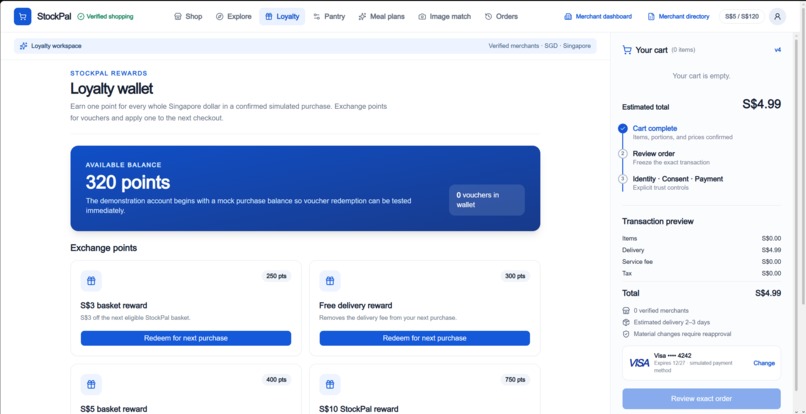Screen dimensions: 806x414
Task: Click the 250 pts badge
Action: click(x=277, y=276)
